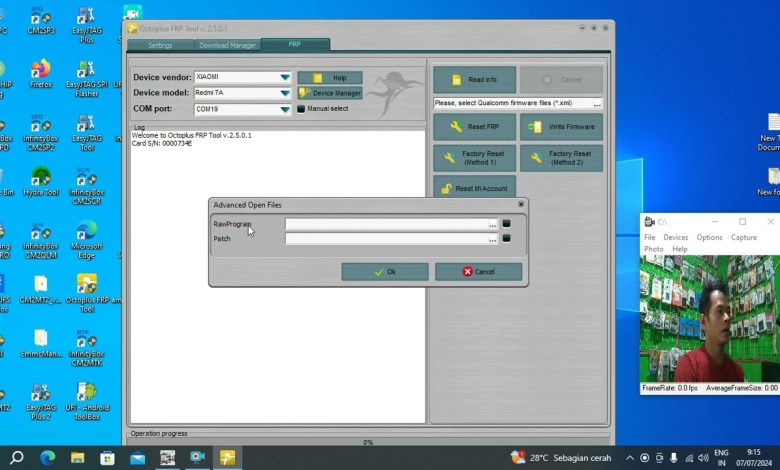Click Cancel in the Advanced Open Files dialog
Screen dimensions: 780x470
tap(478, 272)
